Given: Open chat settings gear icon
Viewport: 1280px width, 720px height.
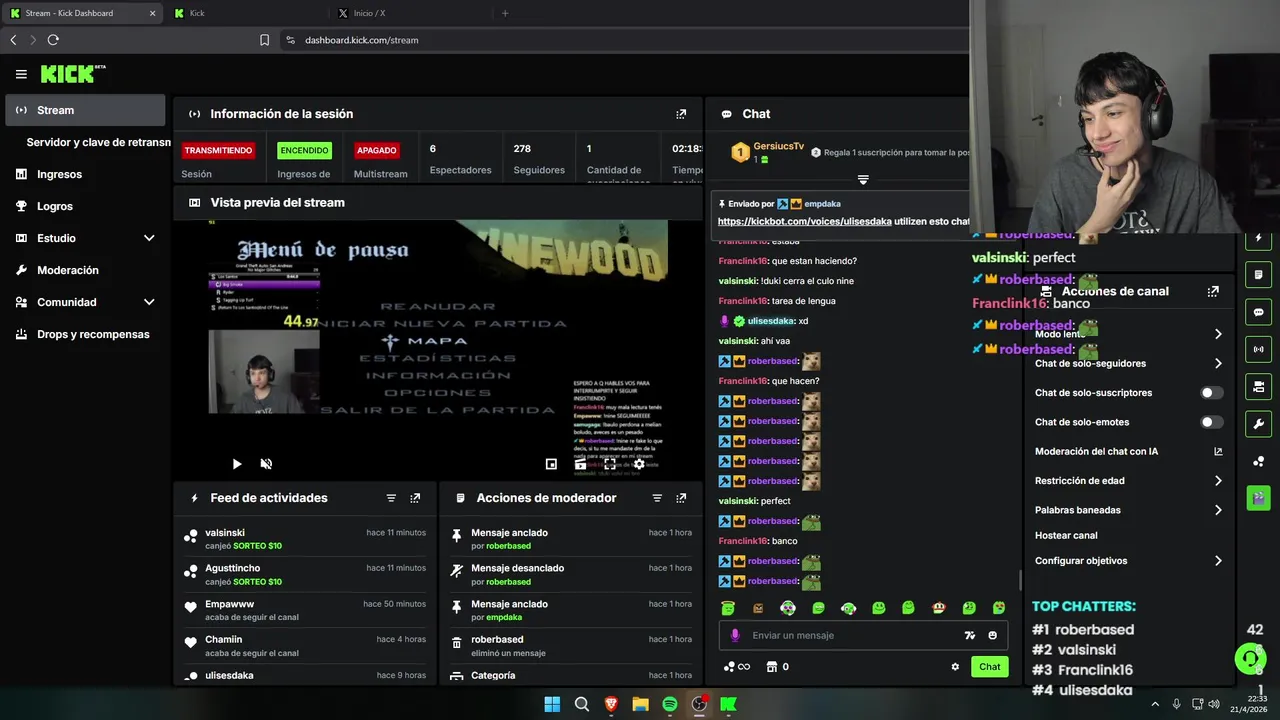Looking at the screenshot, I should (x=955, y=667).
